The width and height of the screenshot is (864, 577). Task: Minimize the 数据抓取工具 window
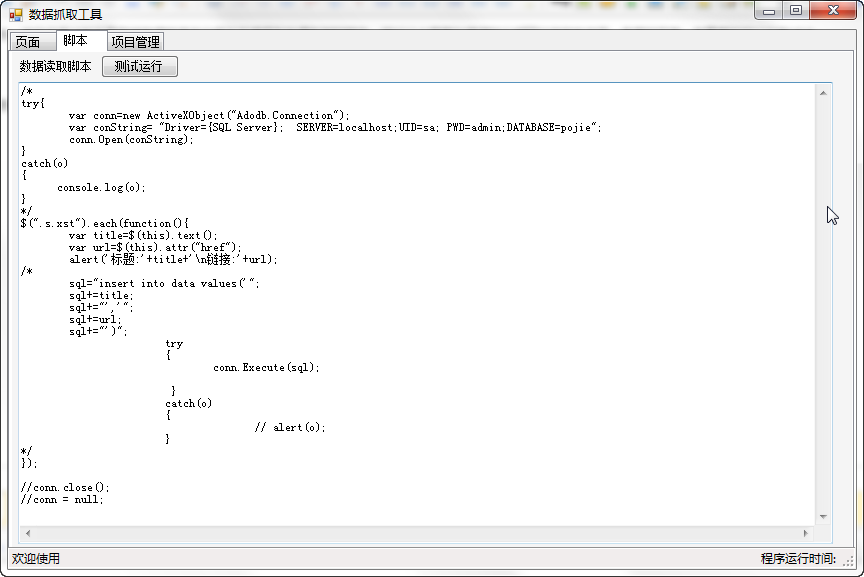(769, 11)
